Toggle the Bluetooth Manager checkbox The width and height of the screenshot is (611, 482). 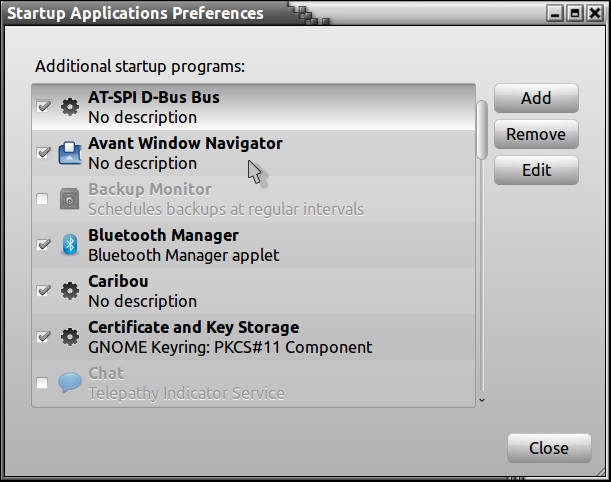[42, 245]
